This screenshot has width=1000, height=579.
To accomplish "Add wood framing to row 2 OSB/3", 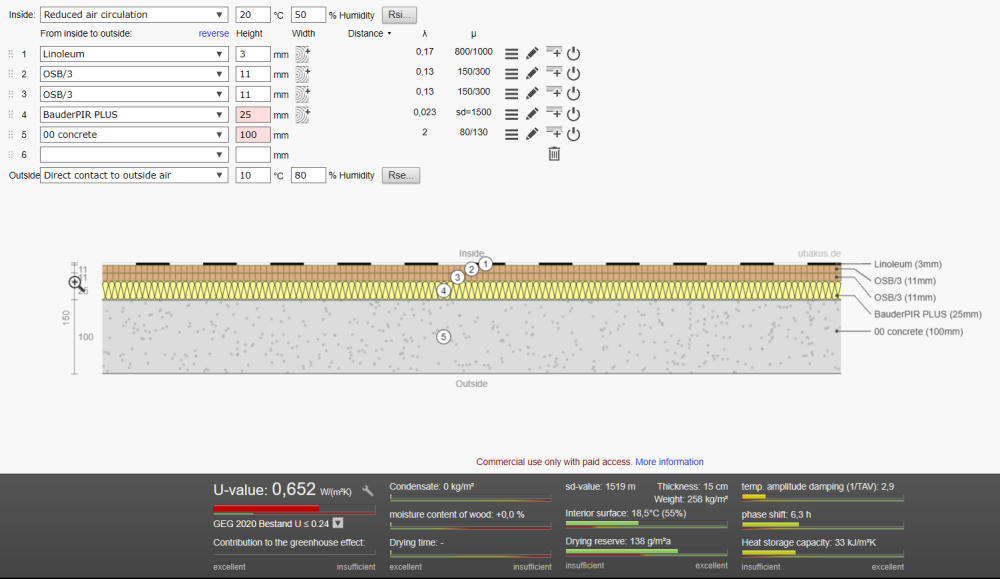I will 302,75.
